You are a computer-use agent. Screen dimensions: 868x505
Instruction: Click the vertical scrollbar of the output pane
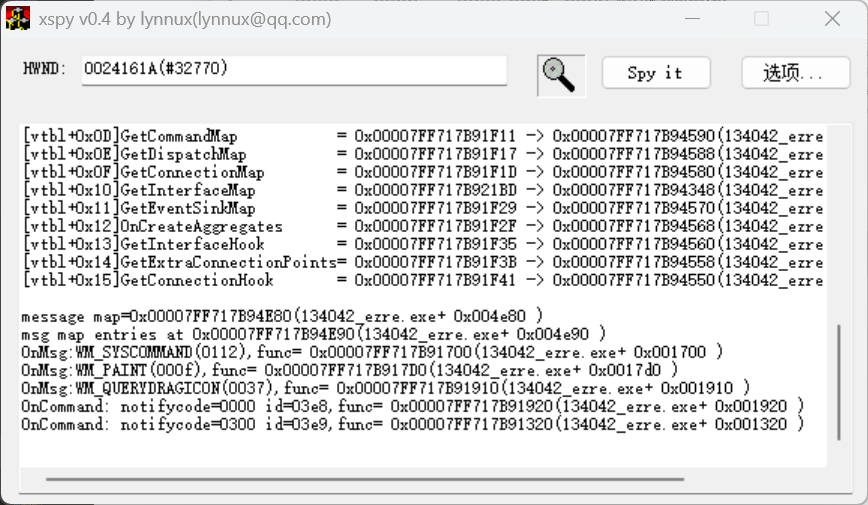[x=838, y=380]
